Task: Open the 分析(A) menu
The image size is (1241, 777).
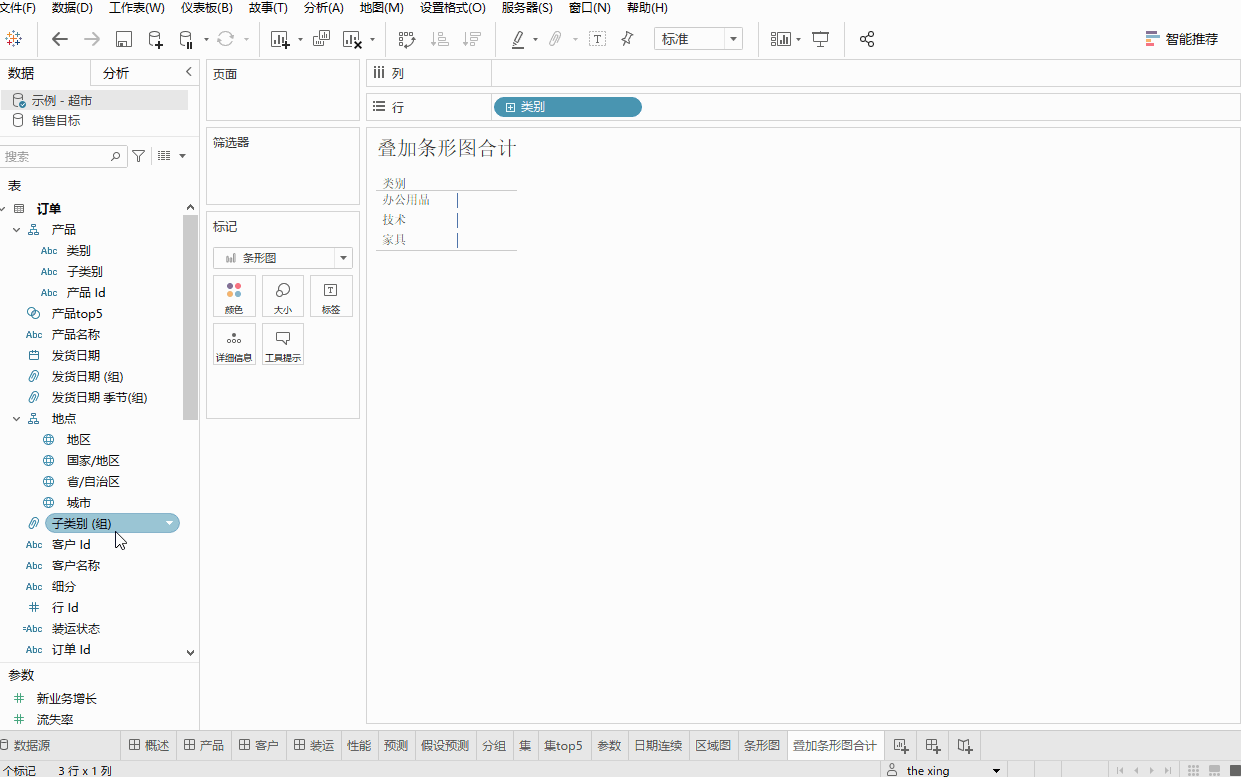Action: pyautogui.click(x=324, y=8)
